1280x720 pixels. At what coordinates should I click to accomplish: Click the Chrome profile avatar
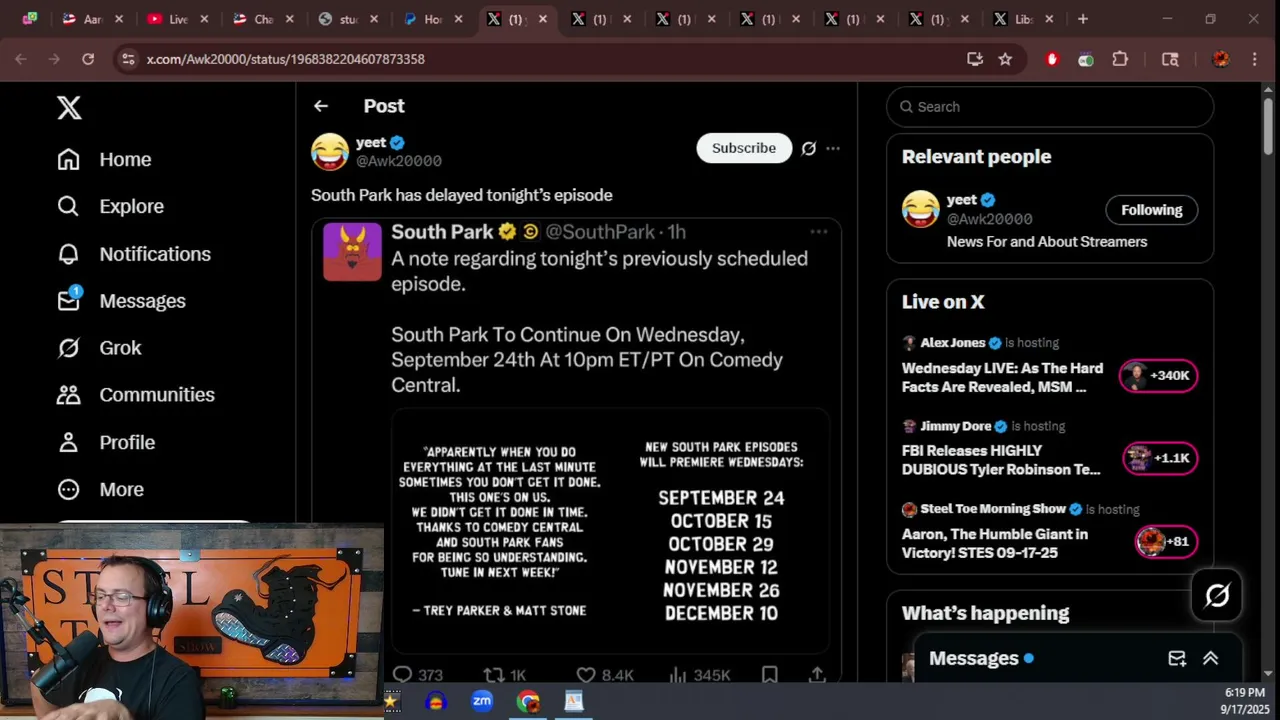tap(1221, 59)
